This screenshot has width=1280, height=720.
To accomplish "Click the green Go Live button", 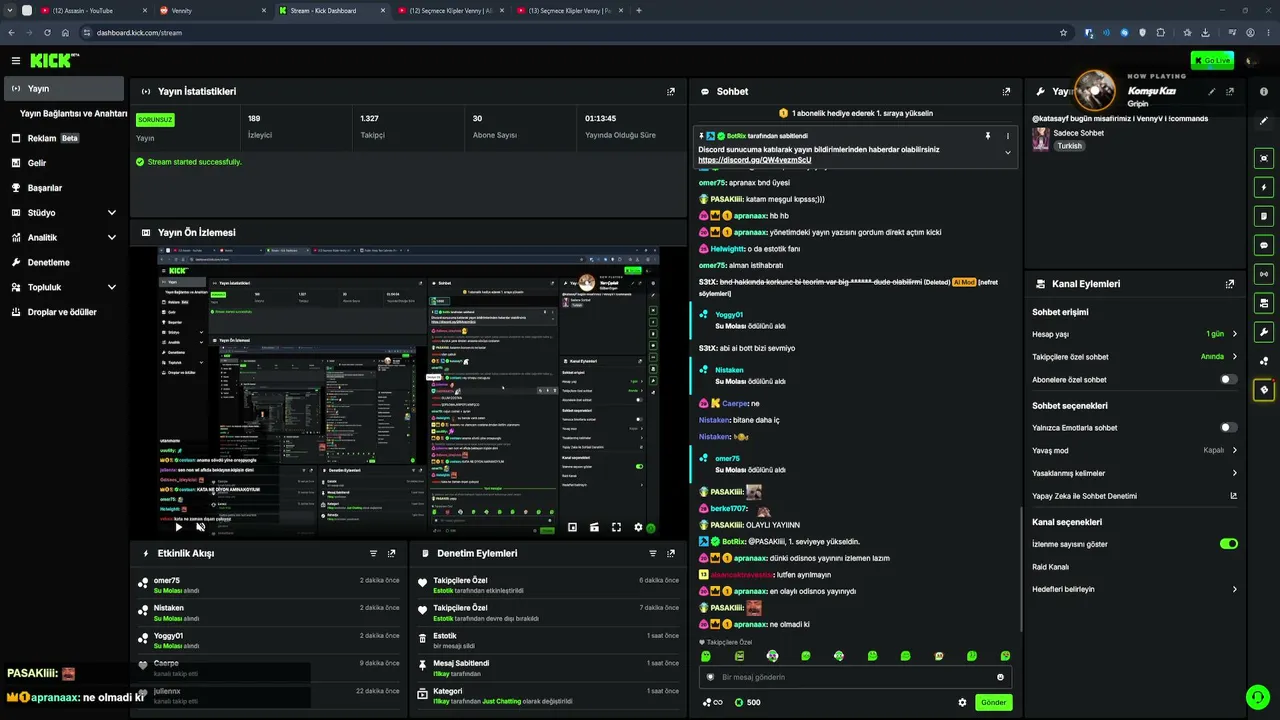I will [1212, 60].
